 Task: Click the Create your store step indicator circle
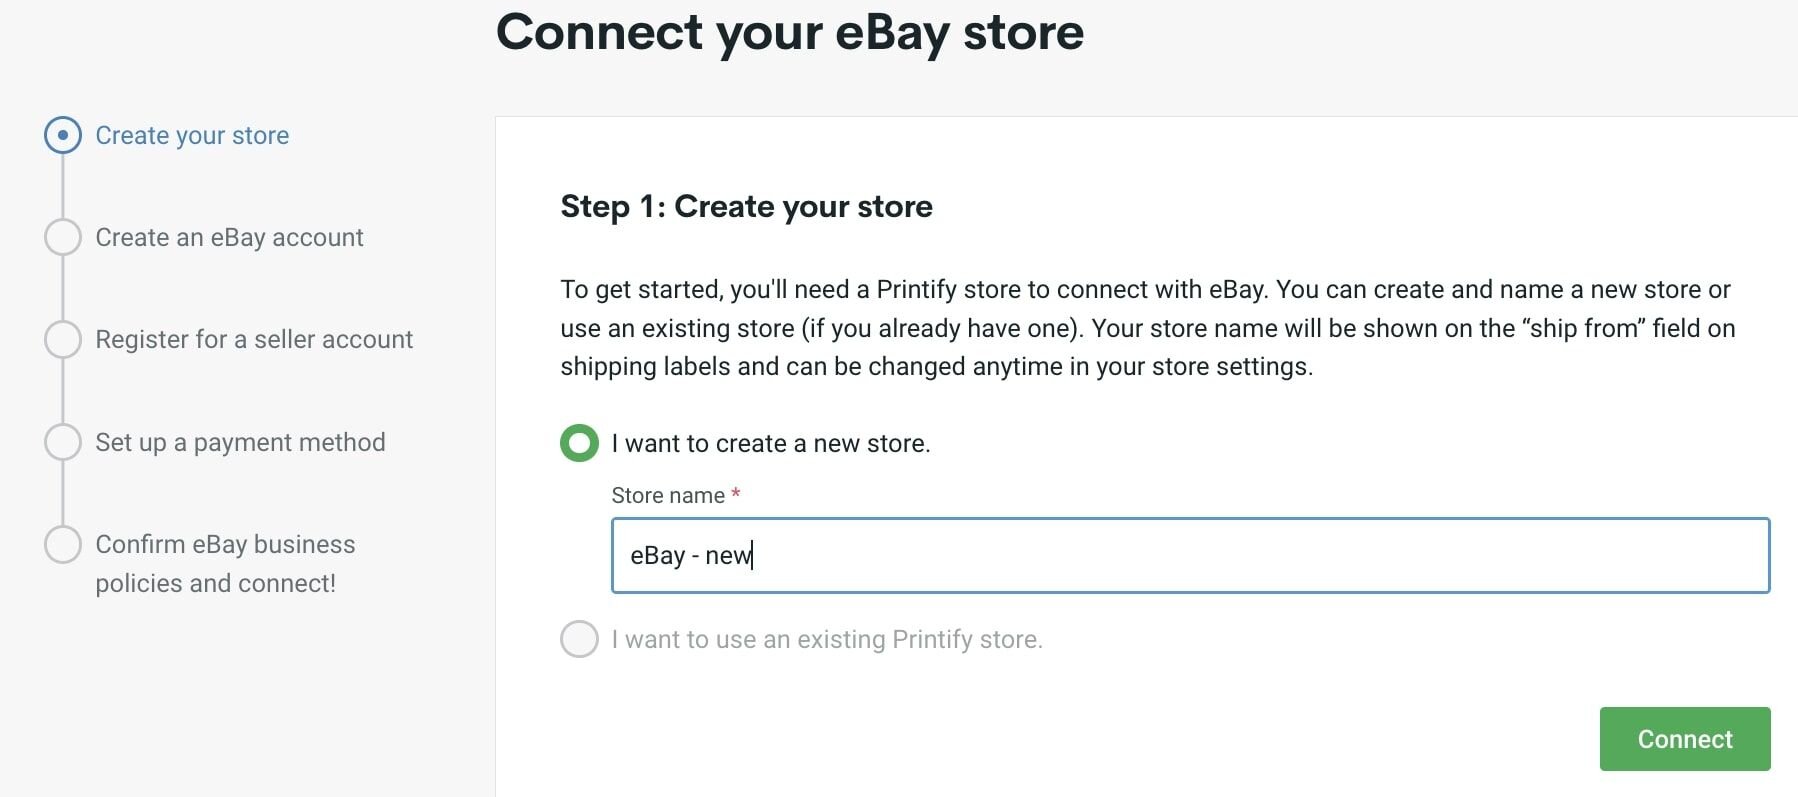[x=64, y=134]
